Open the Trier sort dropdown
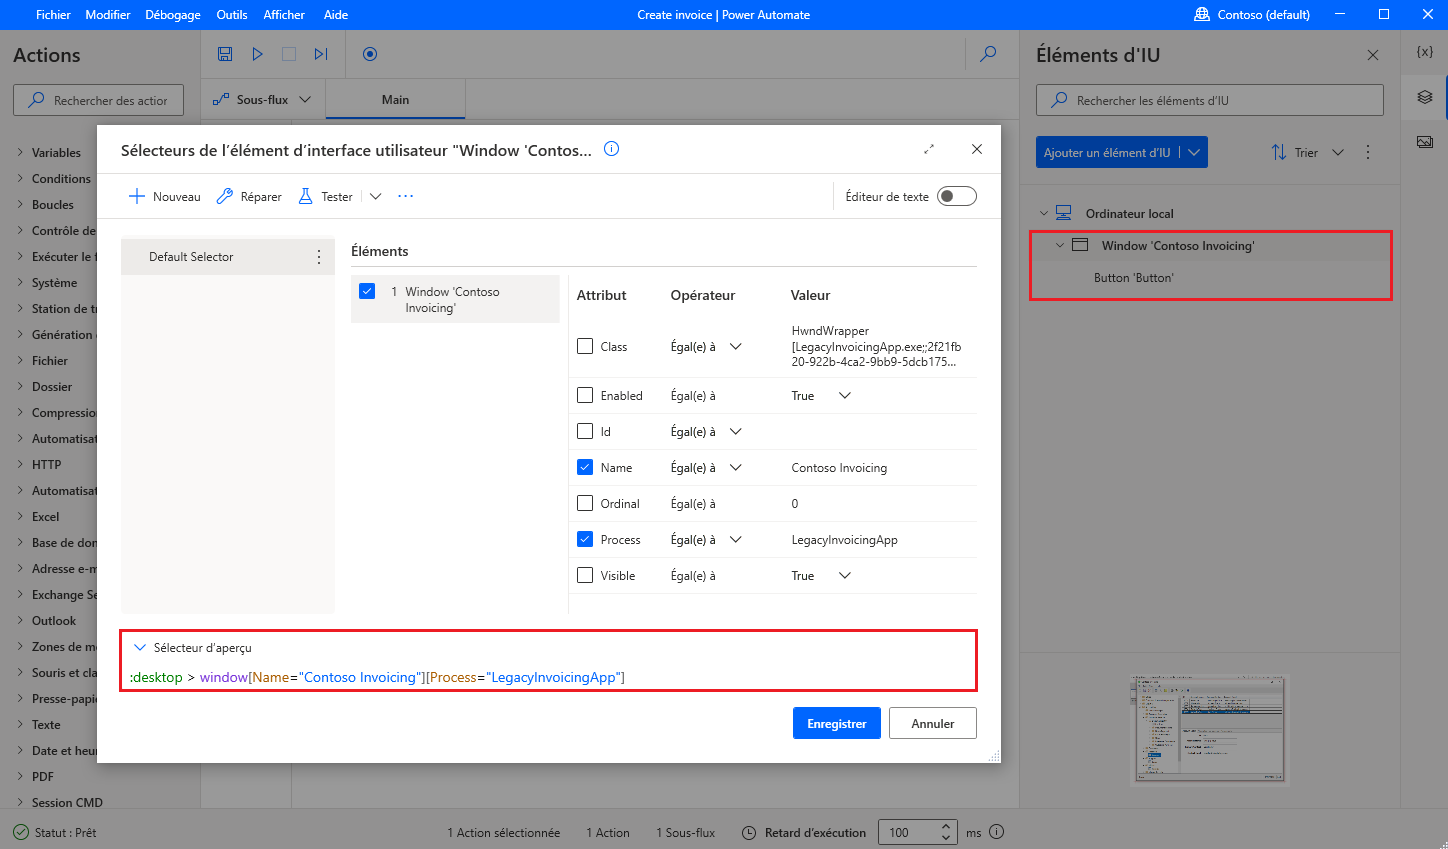 pyautogui.click(x=1308, y=152)
